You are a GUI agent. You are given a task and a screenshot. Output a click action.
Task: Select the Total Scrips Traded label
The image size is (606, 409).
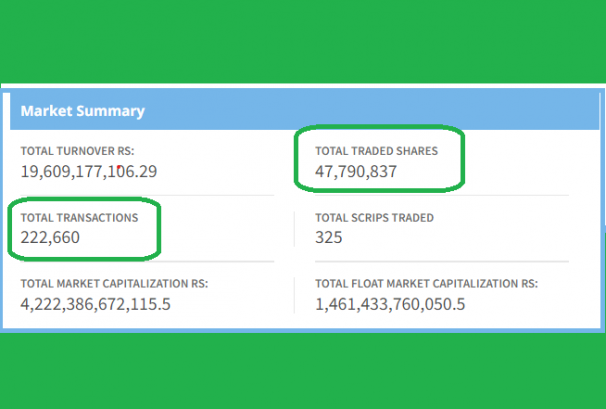(374, 217)
